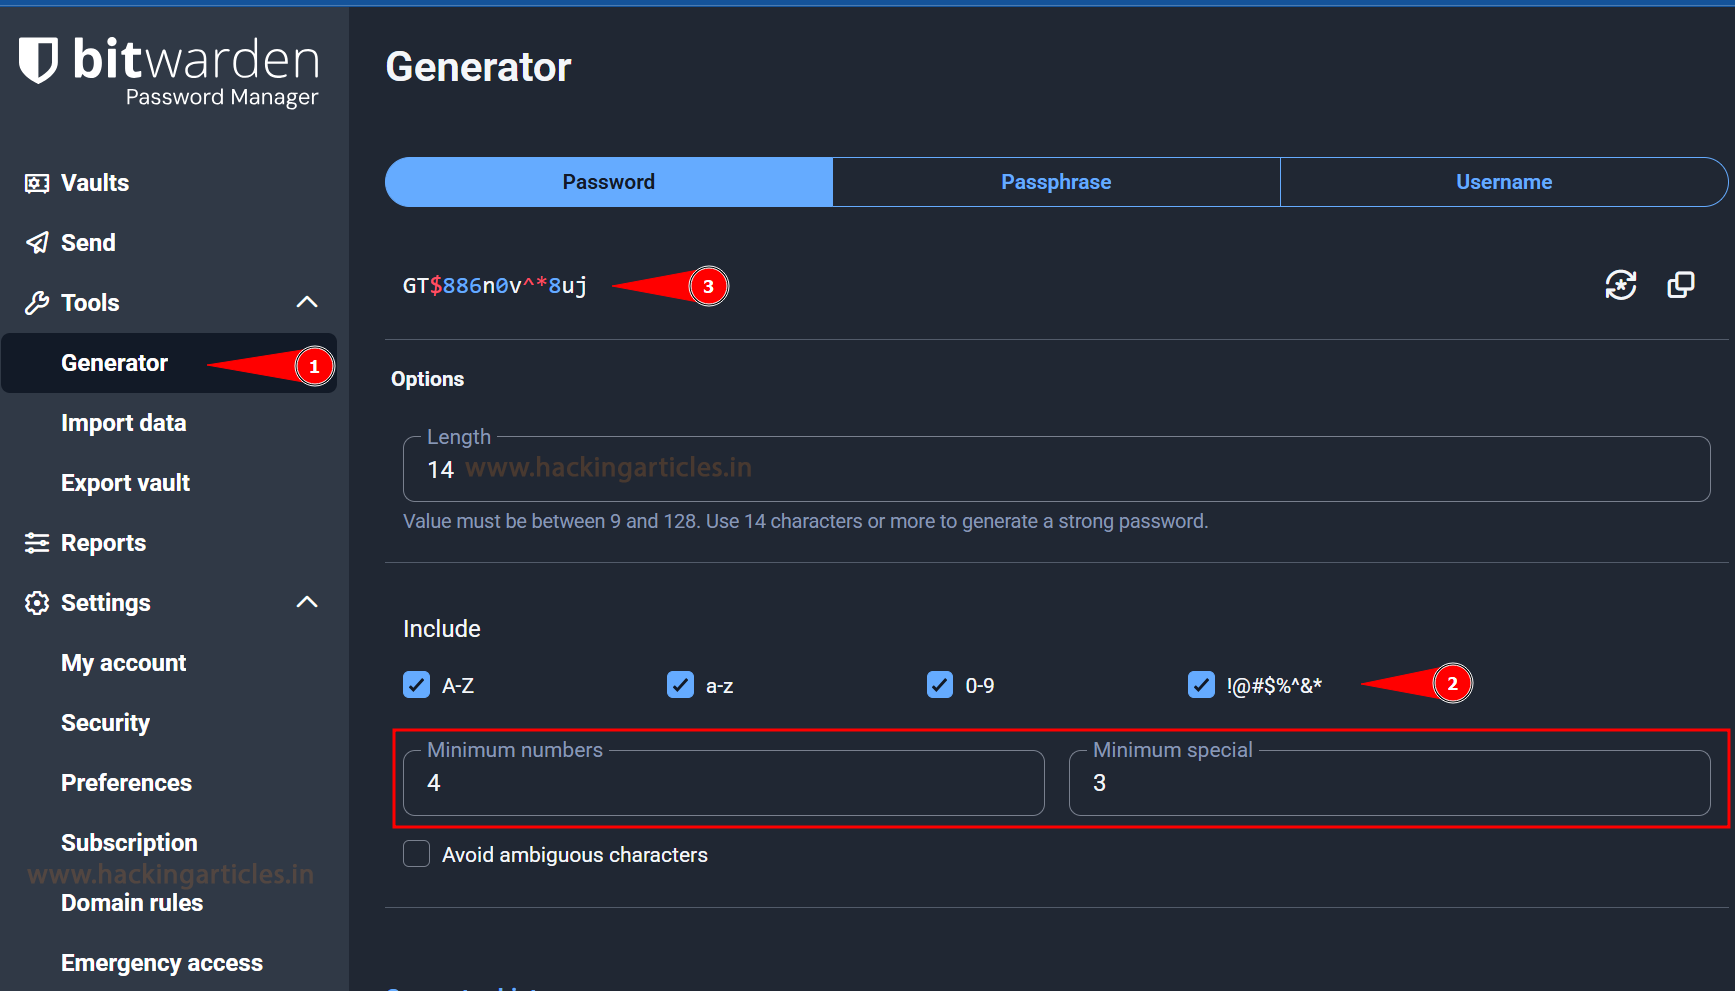The image size is (1735, 991).
Task: Click the Settings gear icon
Action: coord(37,603)
